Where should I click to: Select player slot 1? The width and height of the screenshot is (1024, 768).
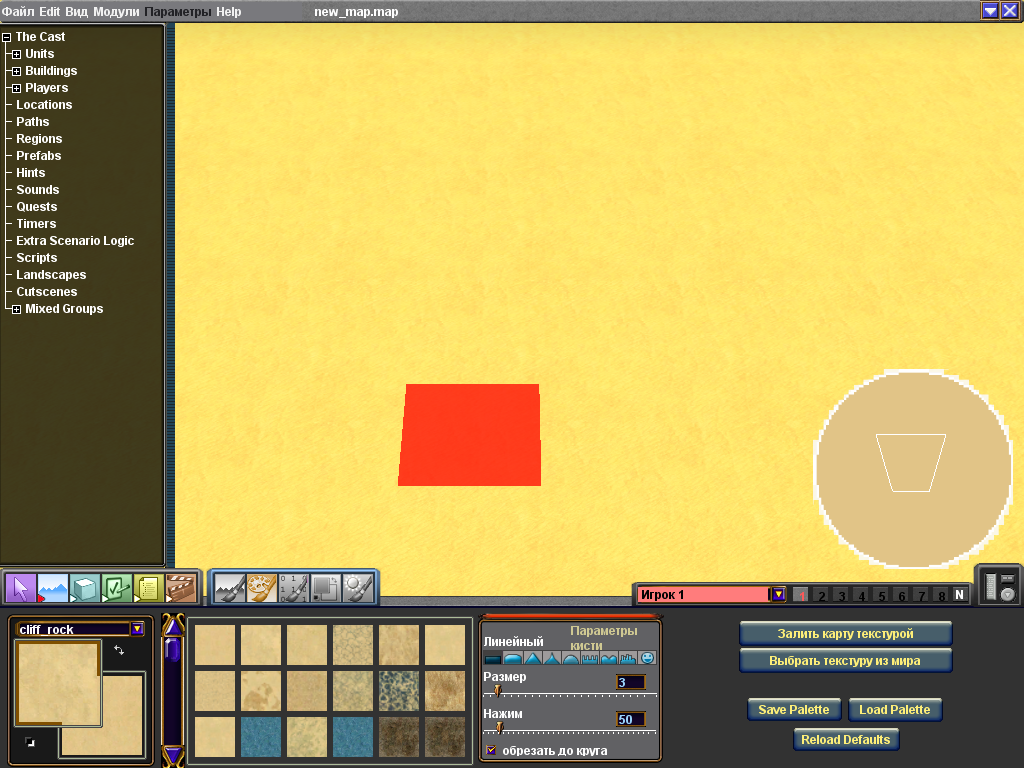pyautogui.click(x=801, y=595)
